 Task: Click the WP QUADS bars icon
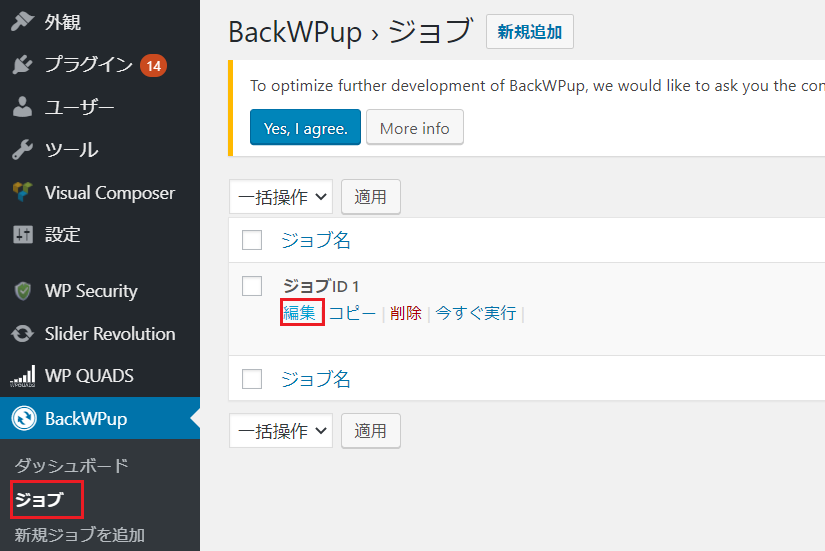point(23,377)
